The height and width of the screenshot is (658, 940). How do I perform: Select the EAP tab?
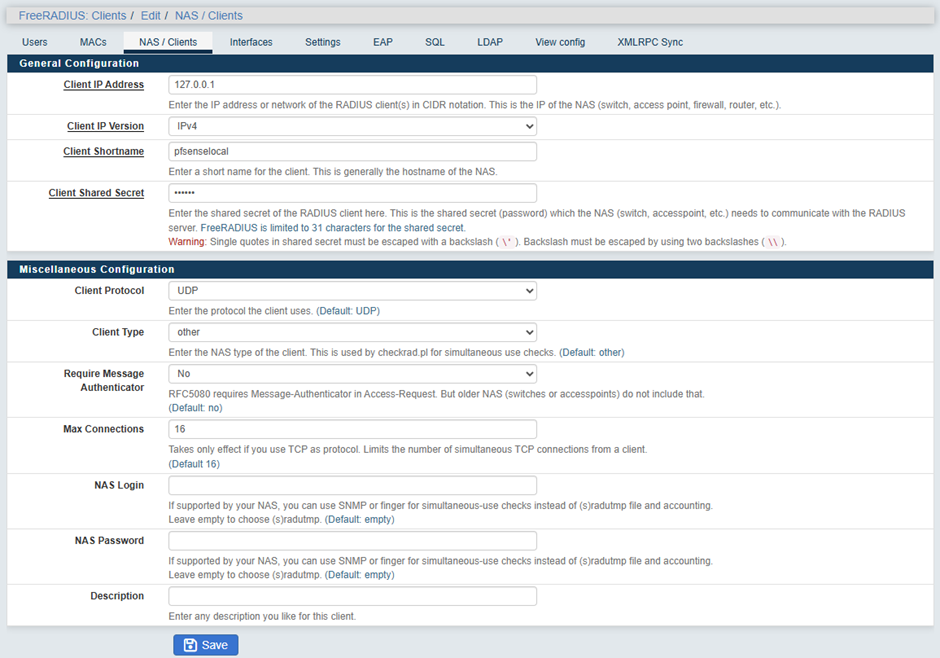pos(382,42)
